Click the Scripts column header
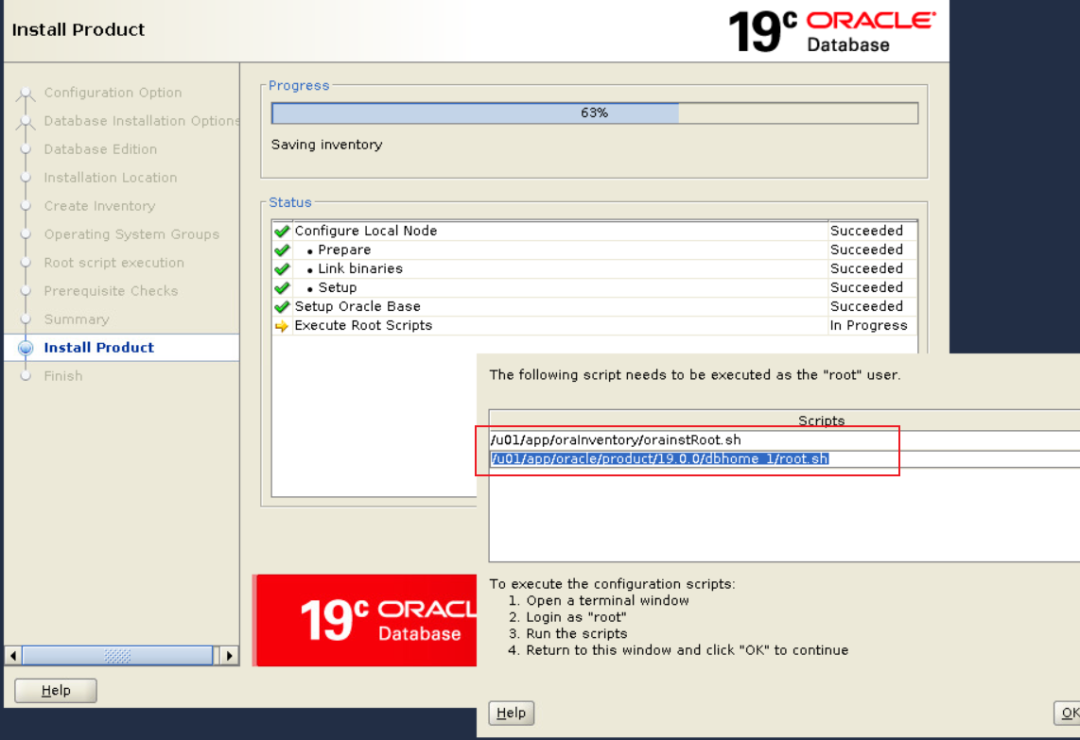1080x740 pixels. (785, 420)
